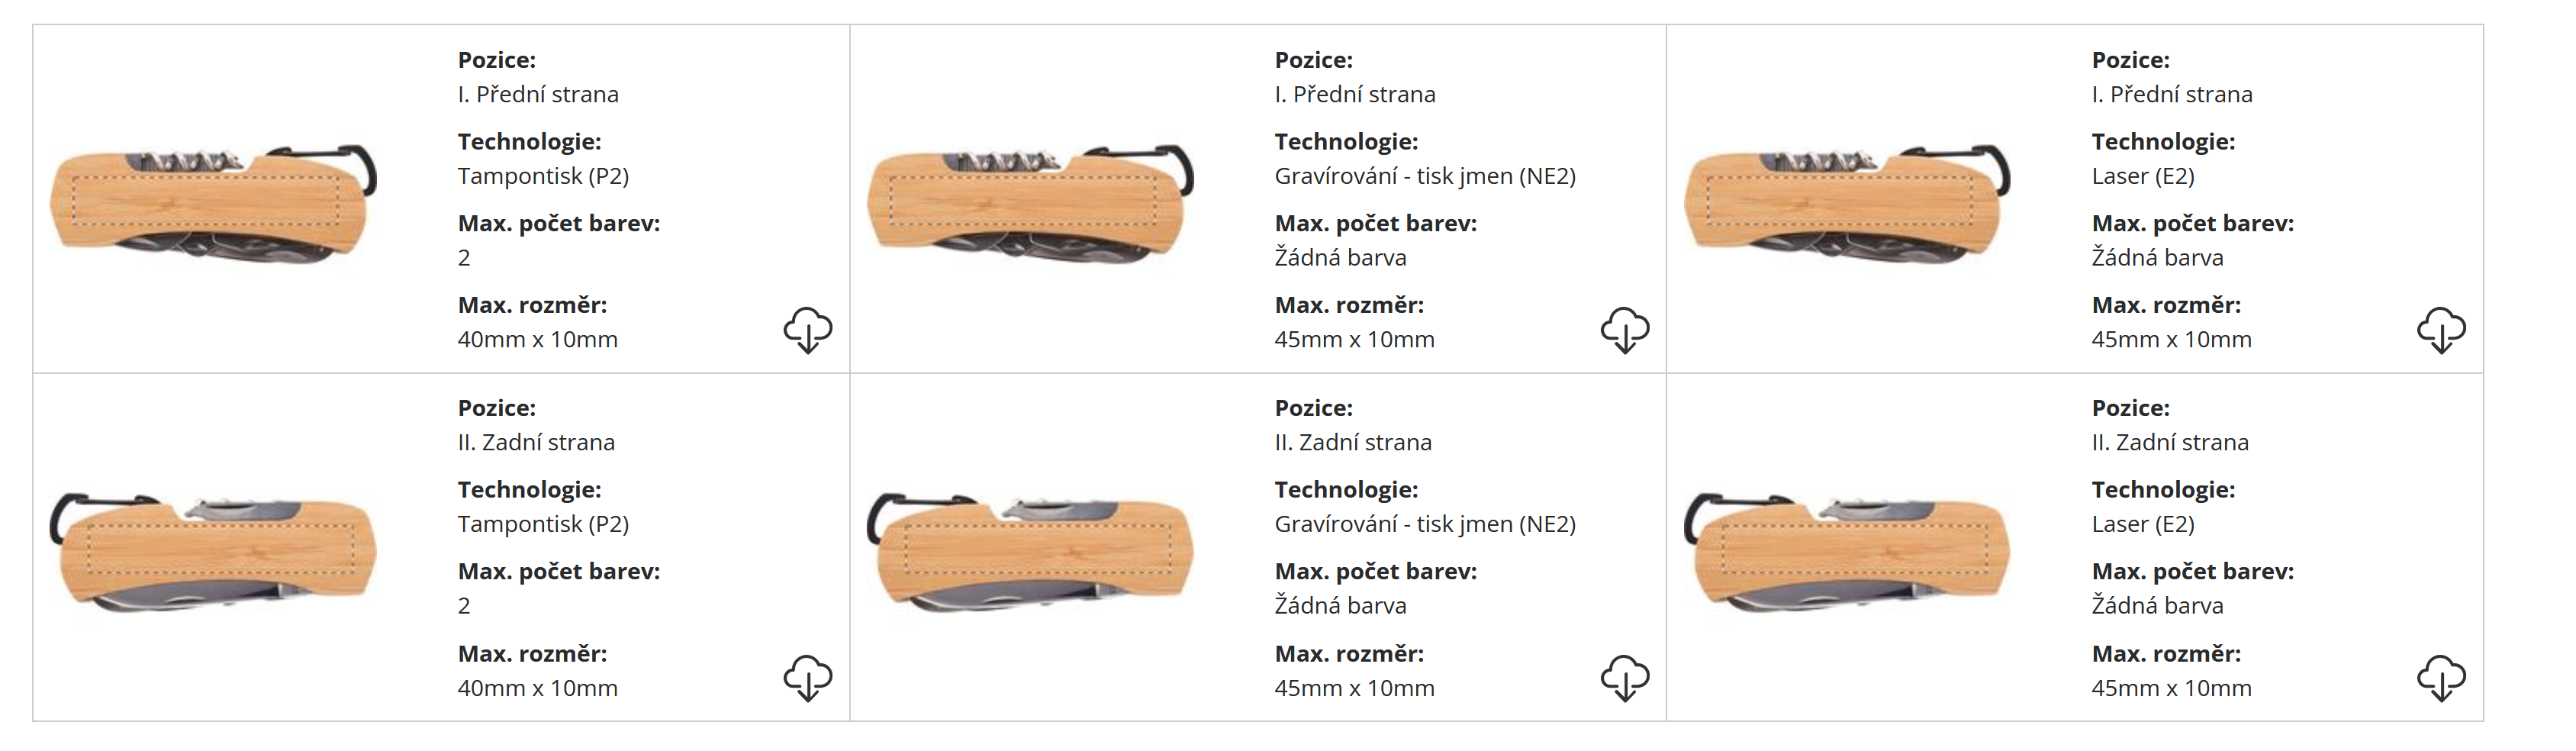
Task: Download template for back side Tampontisk (P2)
Action: (x=807, y=677)
